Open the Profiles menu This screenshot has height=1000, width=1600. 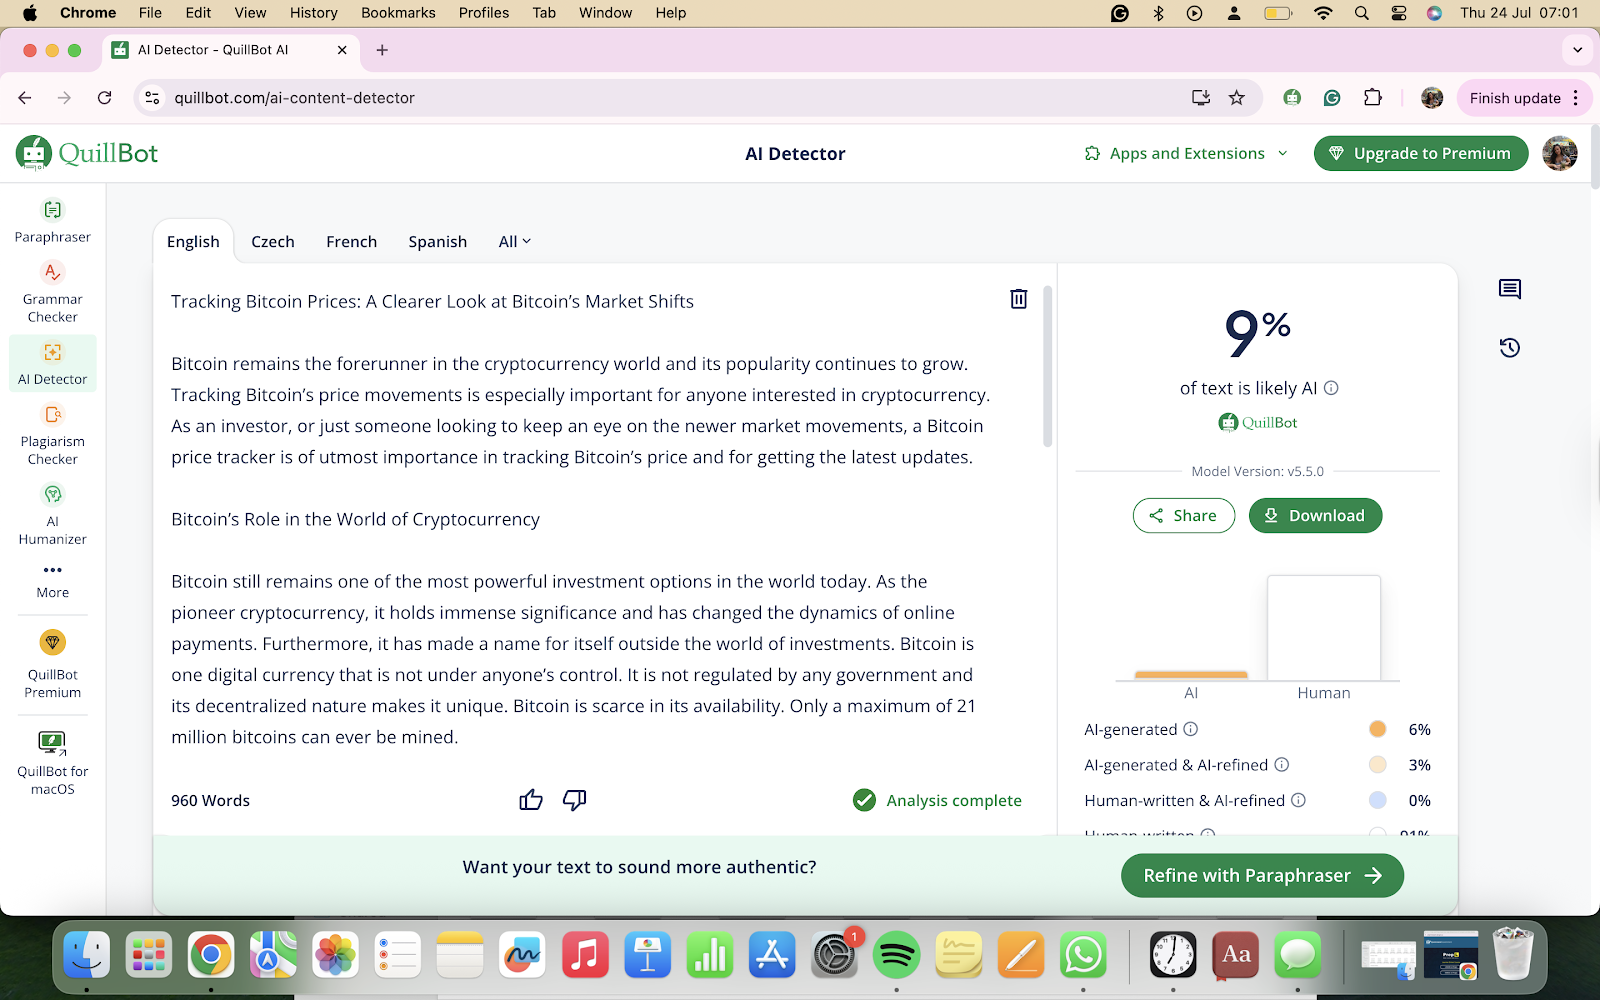(x=484, y=12)
